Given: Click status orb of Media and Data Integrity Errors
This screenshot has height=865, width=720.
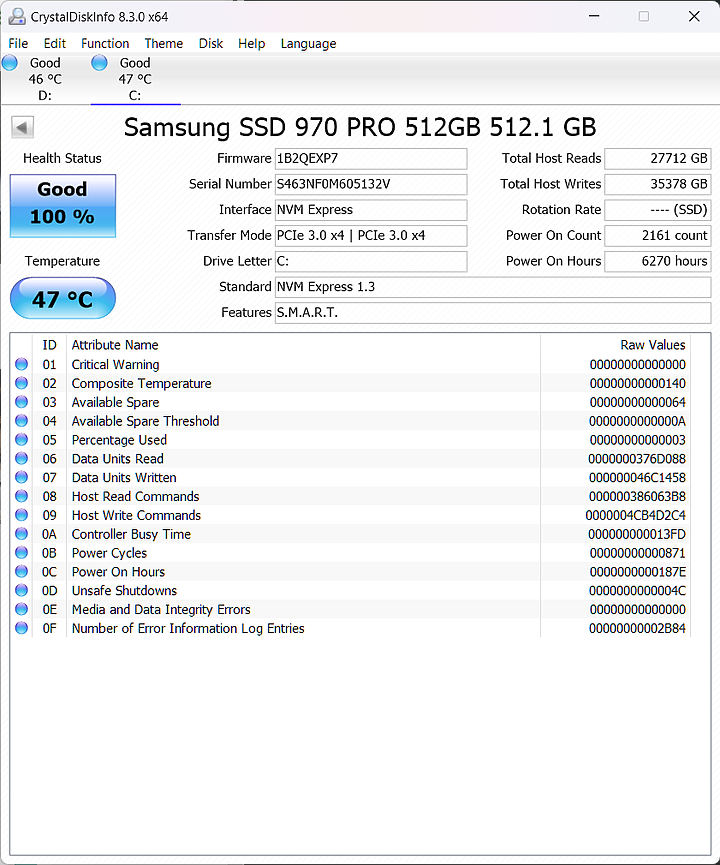Looking at the screenshot, I should (x=22, y=609).
